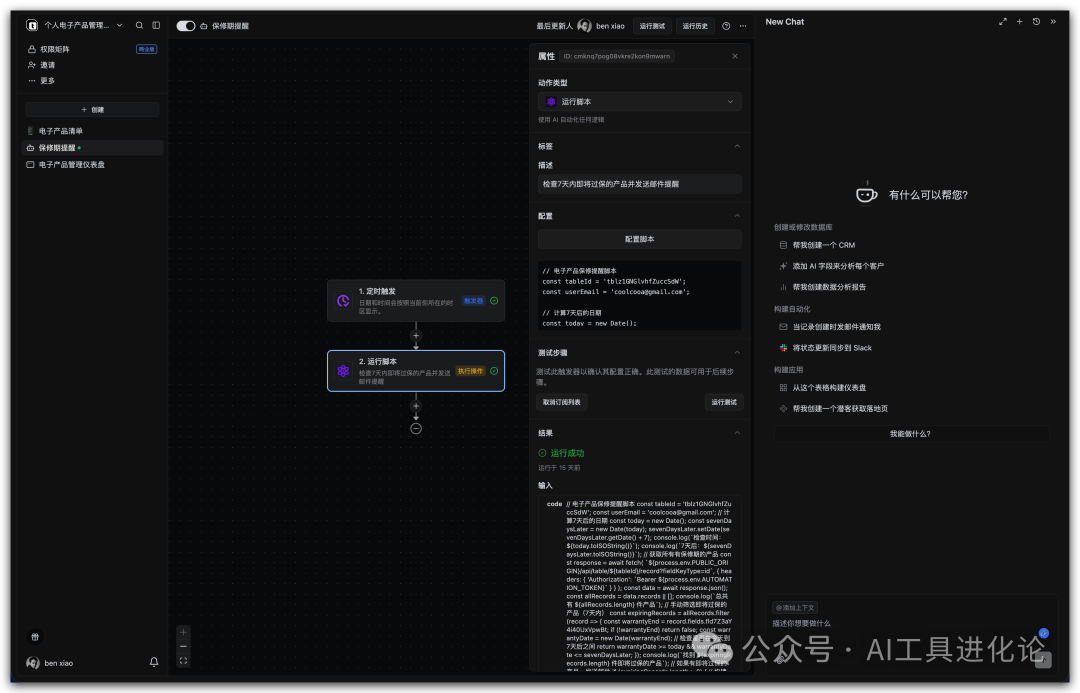This screenshot has height=693, width=1080.
Task: Open chat history via the clock icon
Action: [x=1036, y=21]
